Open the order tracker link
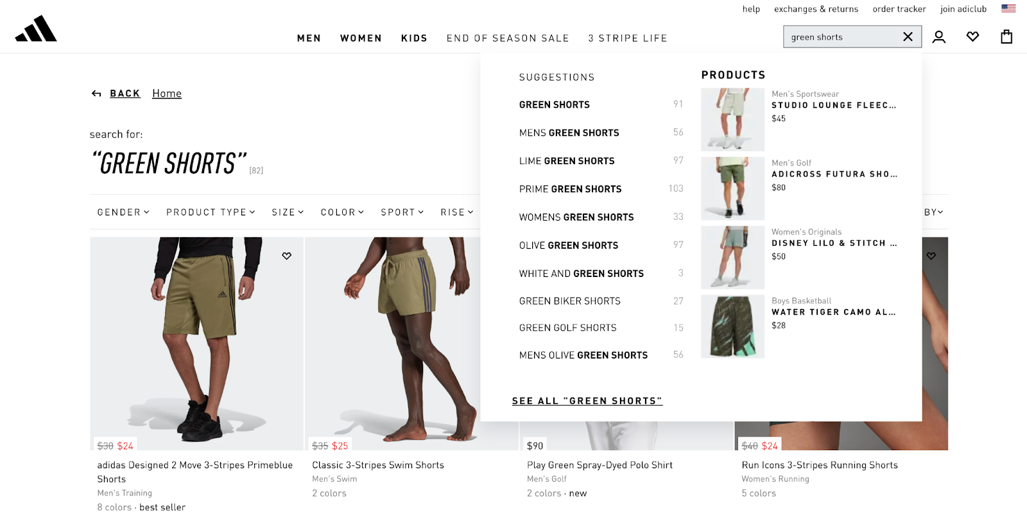Viewport: 1027px width, 520px height. [899, 9]
